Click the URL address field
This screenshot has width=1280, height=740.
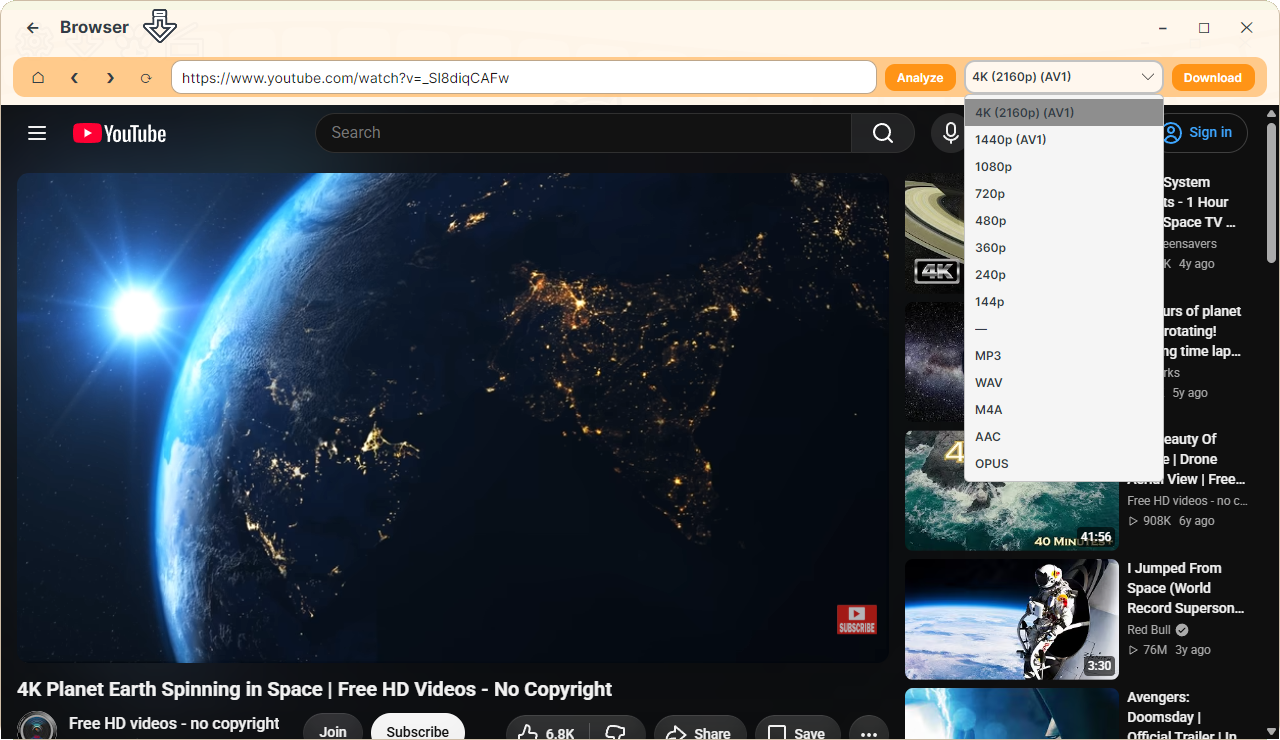click(524, 77)
